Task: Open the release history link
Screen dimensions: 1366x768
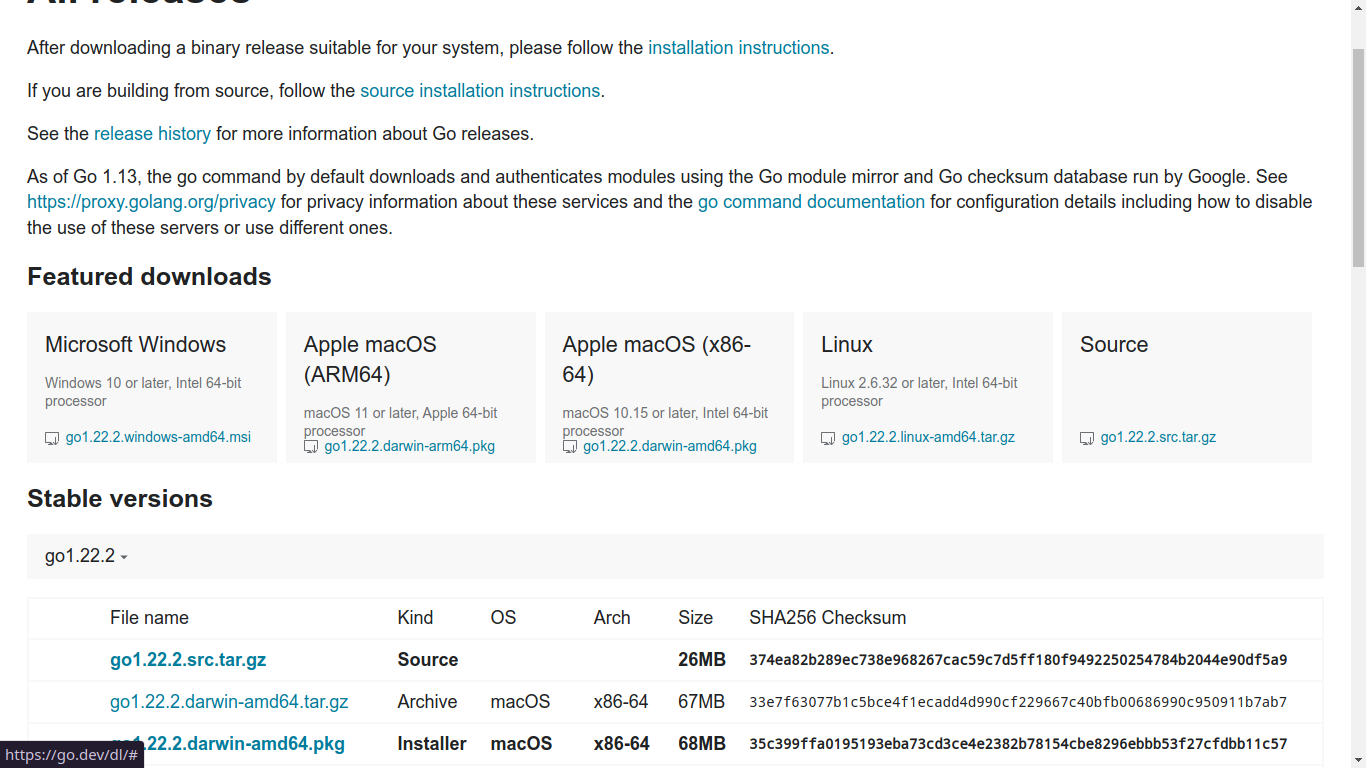Action: (152, 134)
